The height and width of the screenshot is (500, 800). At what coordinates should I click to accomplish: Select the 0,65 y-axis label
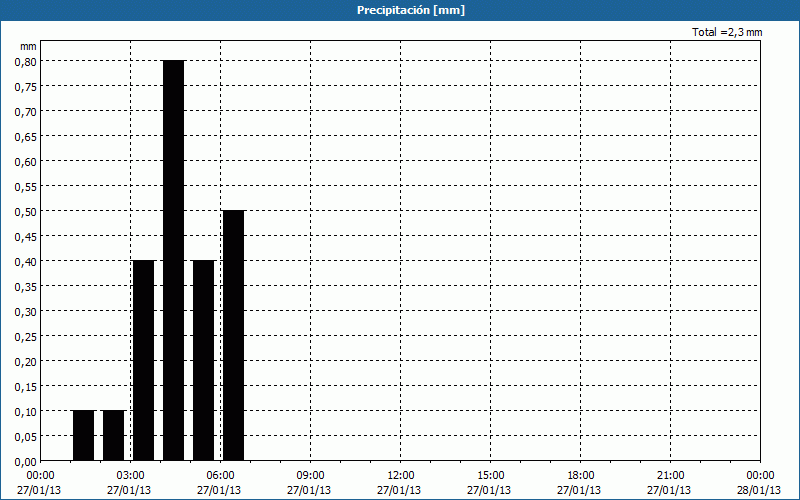pyautogui.click(x=26, y=137)
